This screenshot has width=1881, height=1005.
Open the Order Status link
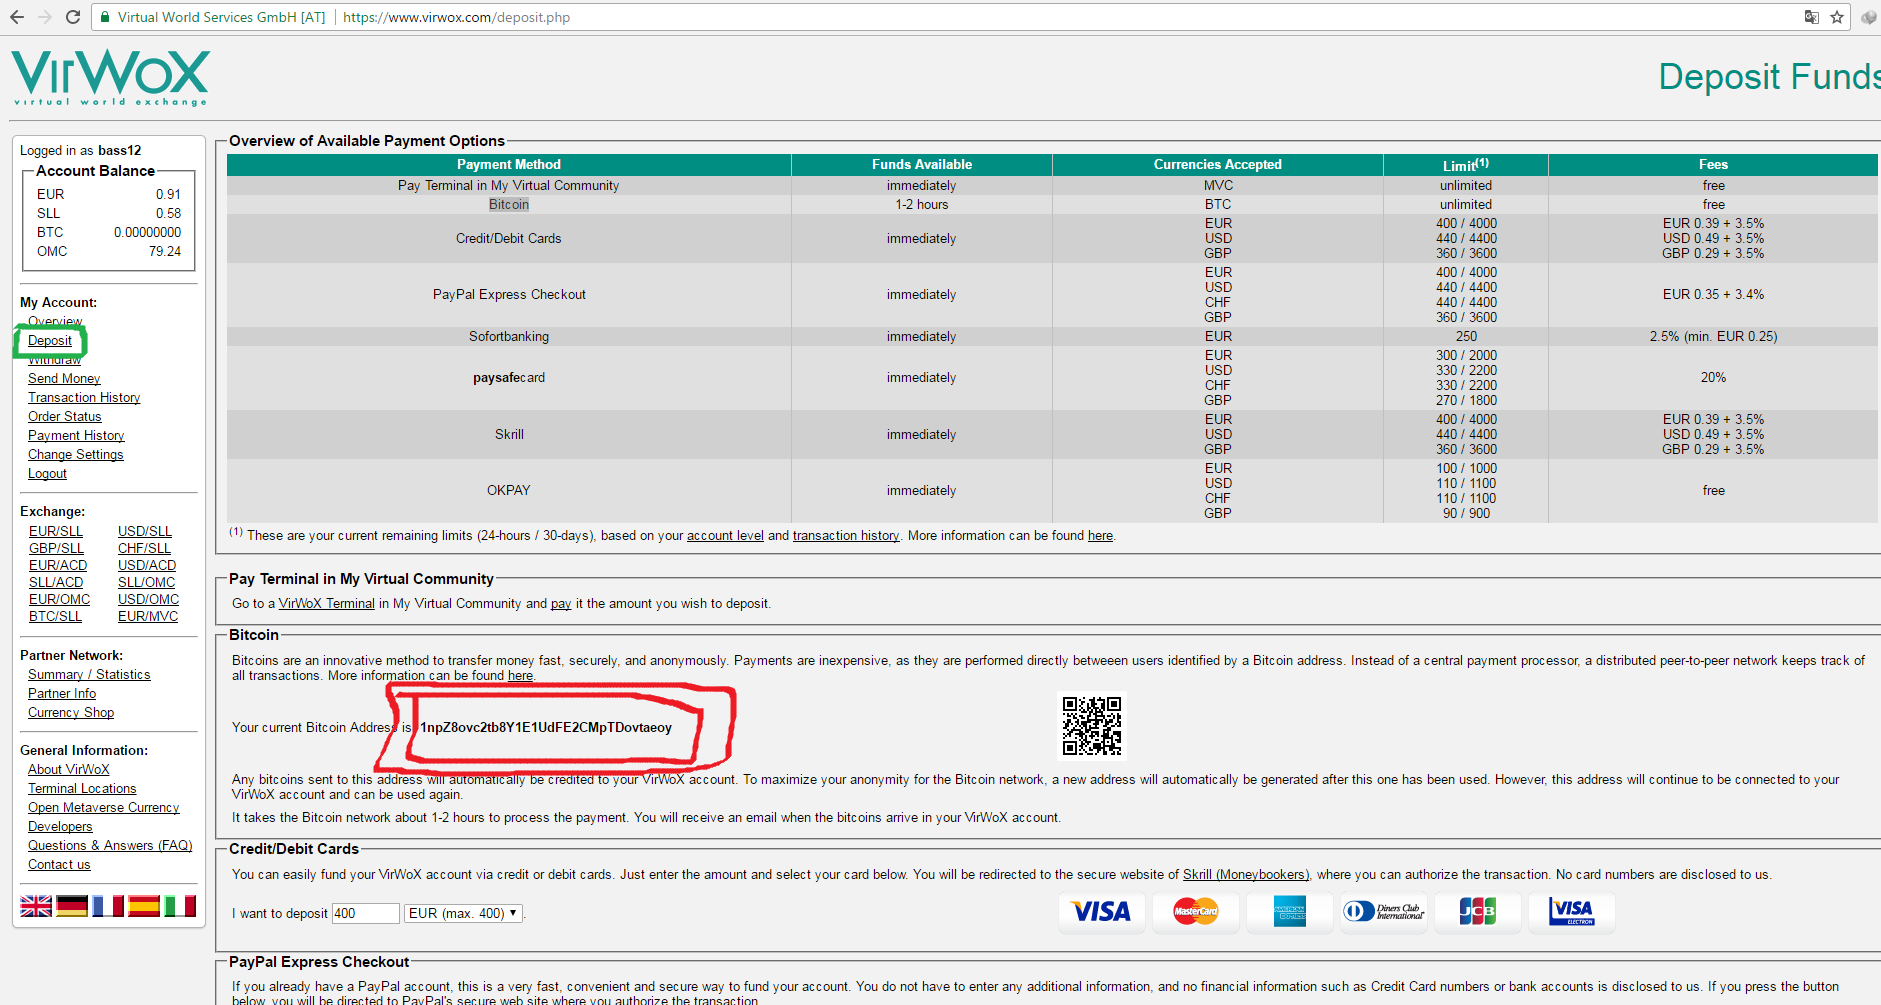coord(65,416)
